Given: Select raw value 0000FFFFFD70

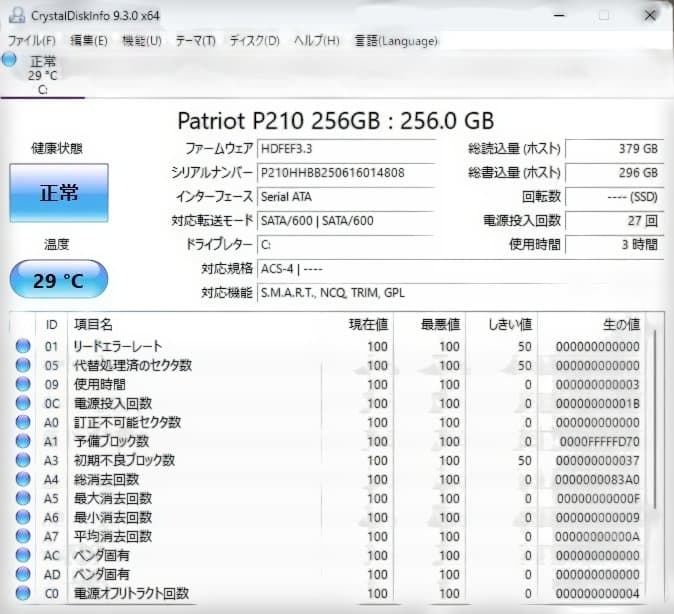Looking at the screenshot, I should [x=599, y=442].
